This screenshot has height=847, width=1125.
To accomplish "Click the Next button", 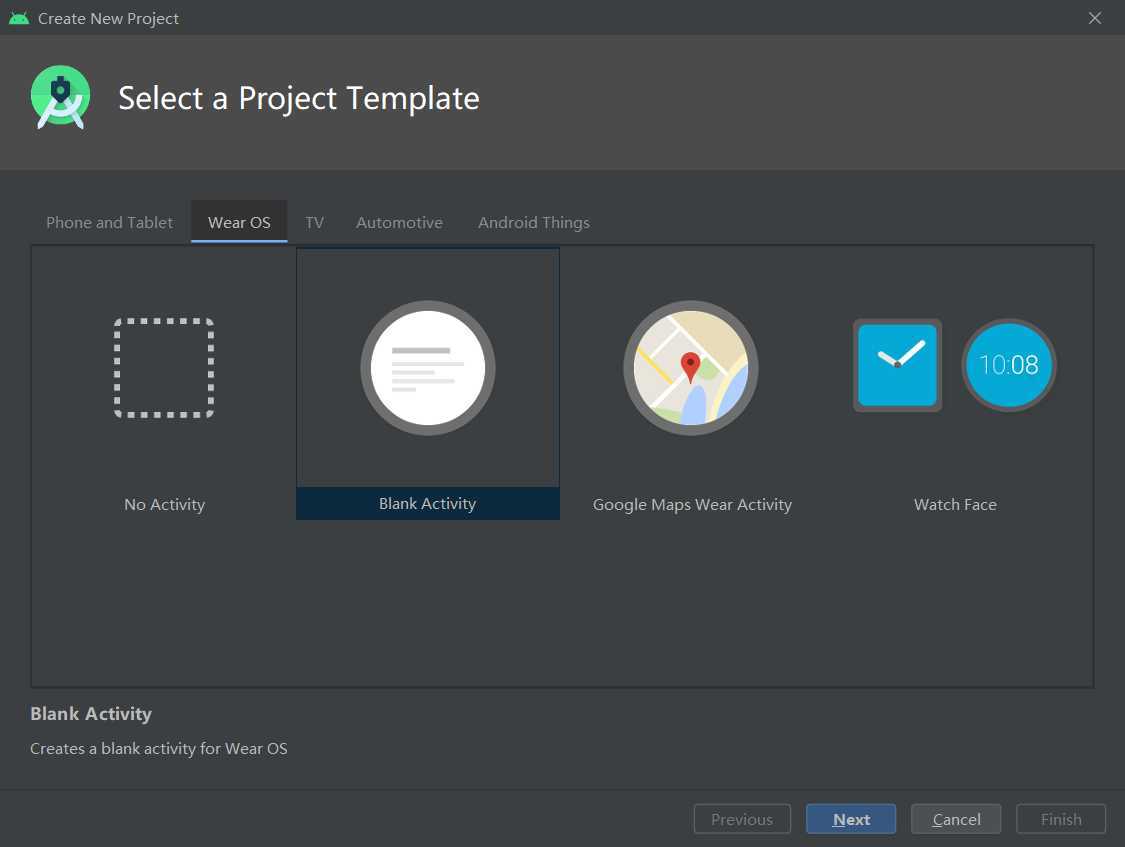I will click(851, 819).
